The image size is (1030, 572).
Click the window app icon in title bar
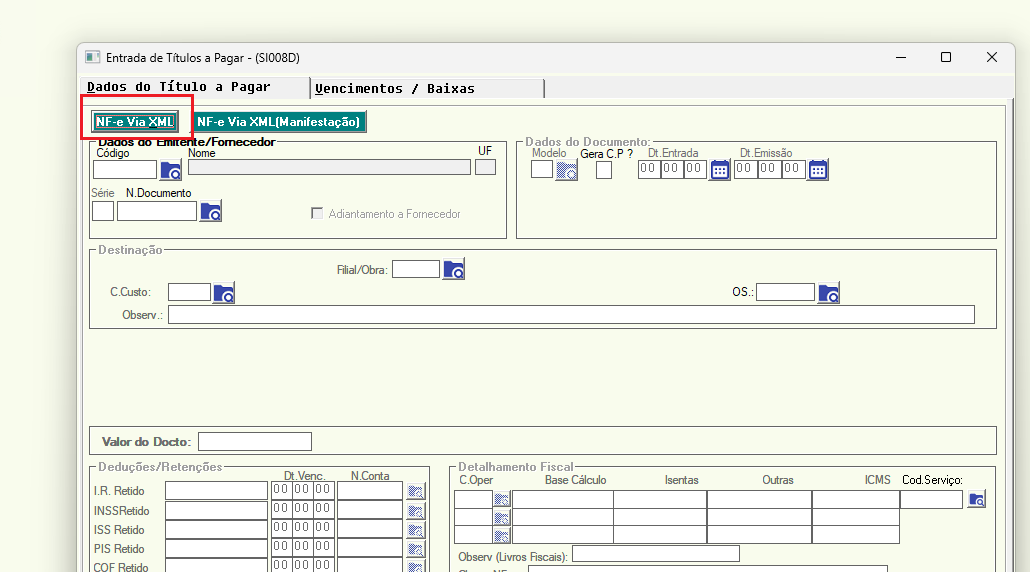click(93, 57)
